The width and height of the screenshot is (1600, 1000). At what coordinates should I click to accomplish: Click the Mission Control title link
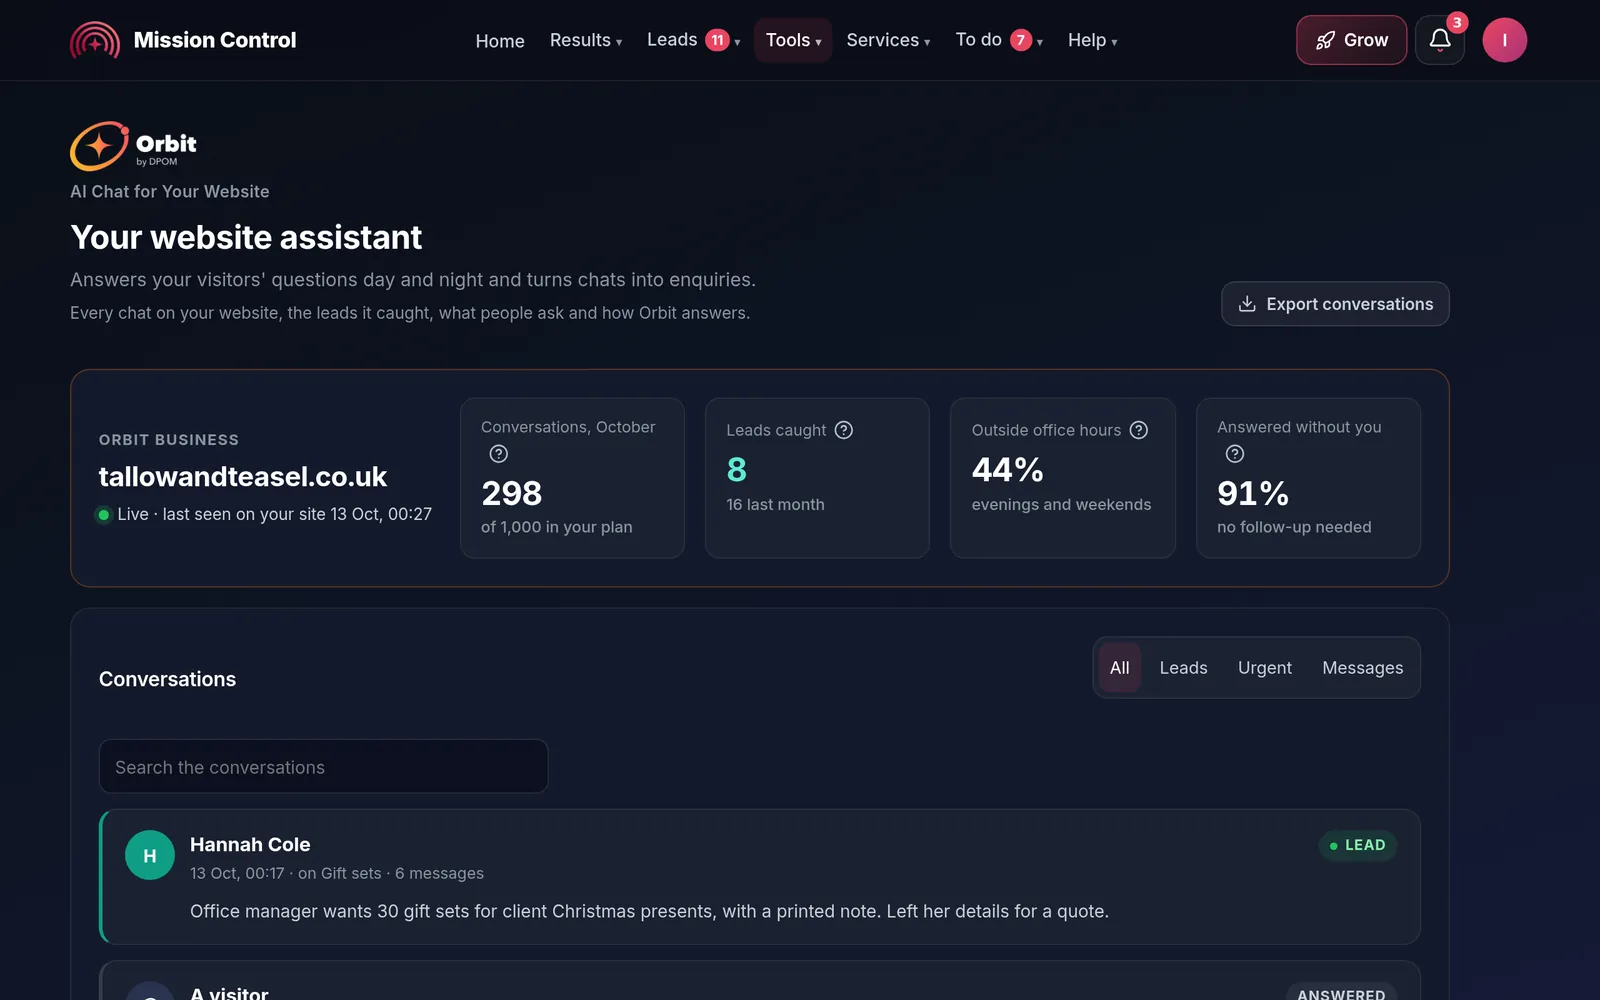(x=215, y=40)
